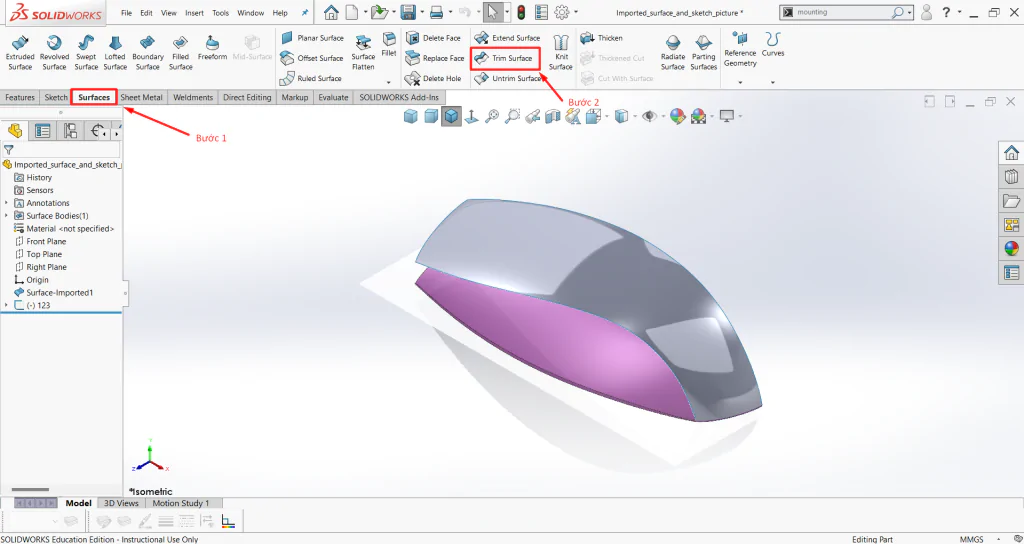Select the Untrim Surface tool

click(508, 78)
